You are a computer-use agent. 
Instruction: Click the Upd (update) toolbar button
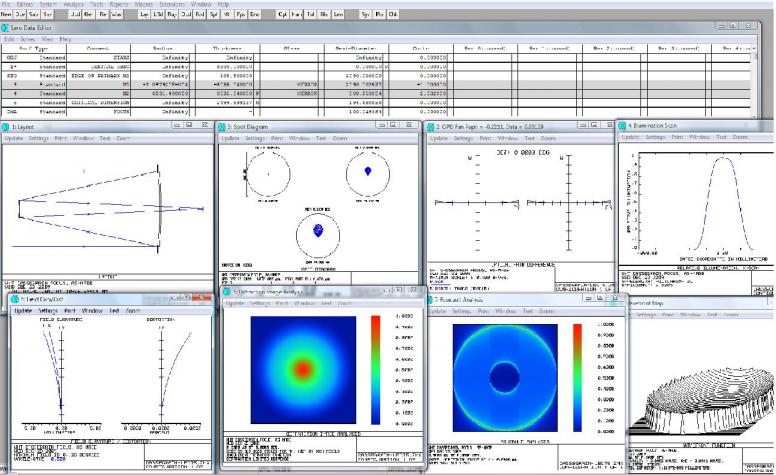pos(75,14)
